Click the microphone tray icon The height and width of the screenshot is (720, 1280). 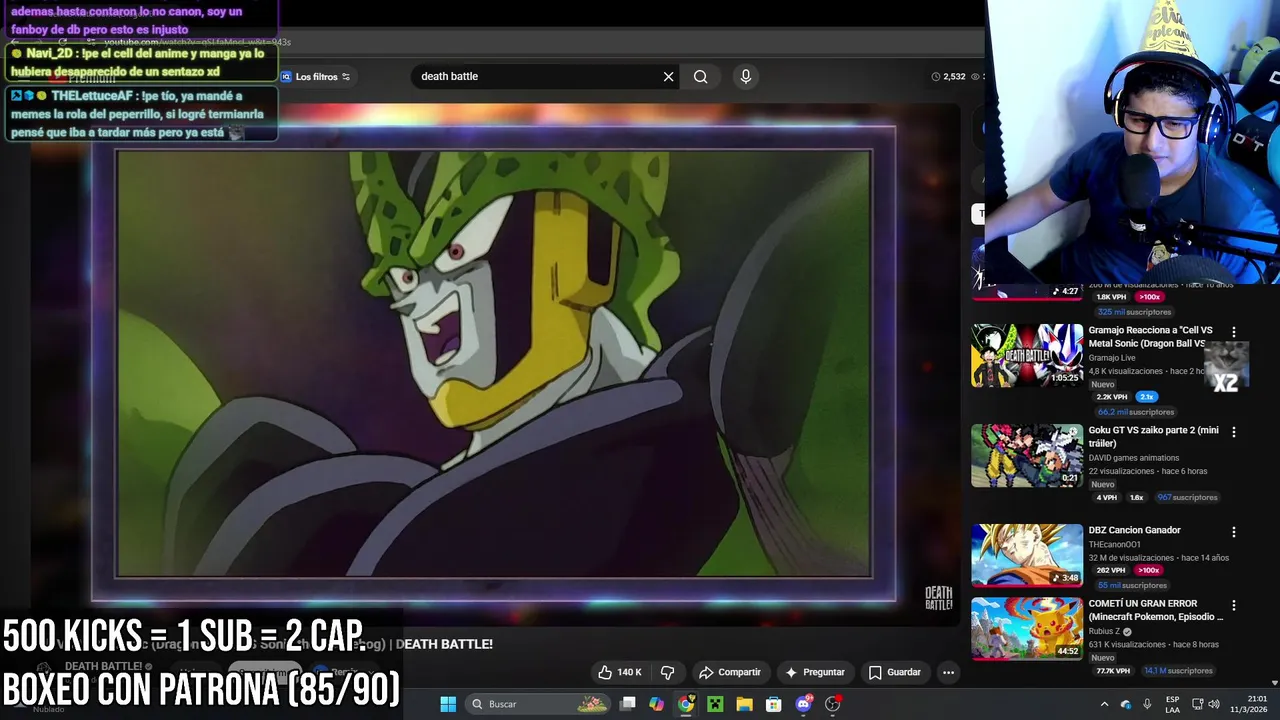point(1147,704)
